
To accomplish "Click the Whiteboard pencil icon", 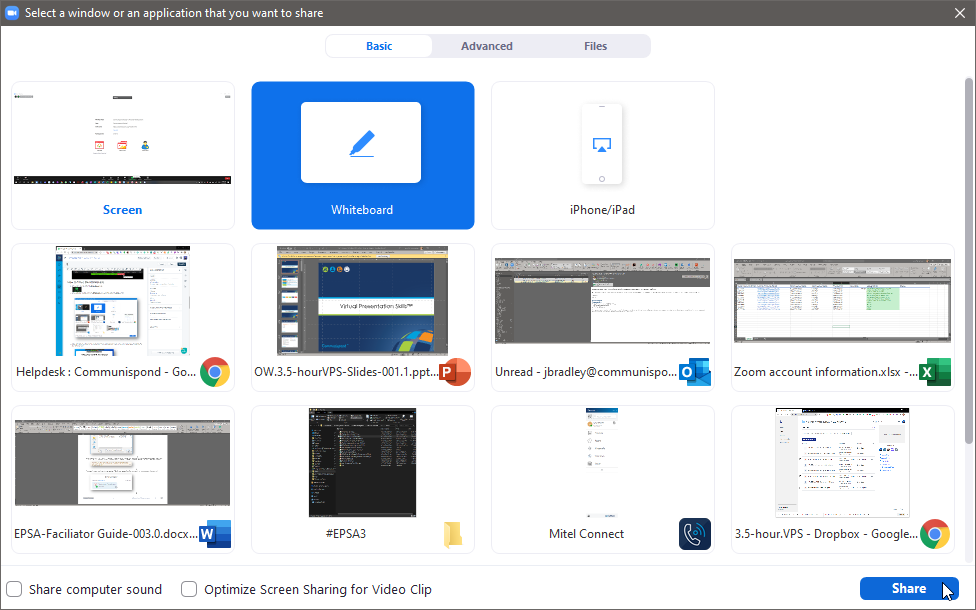I will click(x=362, y=144).
